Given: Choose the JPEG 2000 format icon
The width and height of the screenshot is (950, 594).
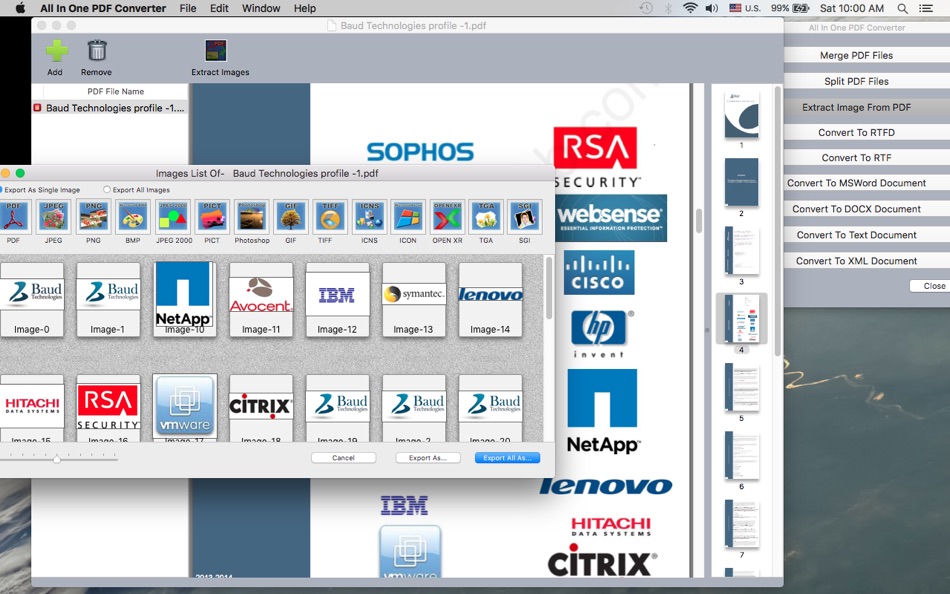Looking at the screenshot, I should pyautogui.click(x=173, y=217).
